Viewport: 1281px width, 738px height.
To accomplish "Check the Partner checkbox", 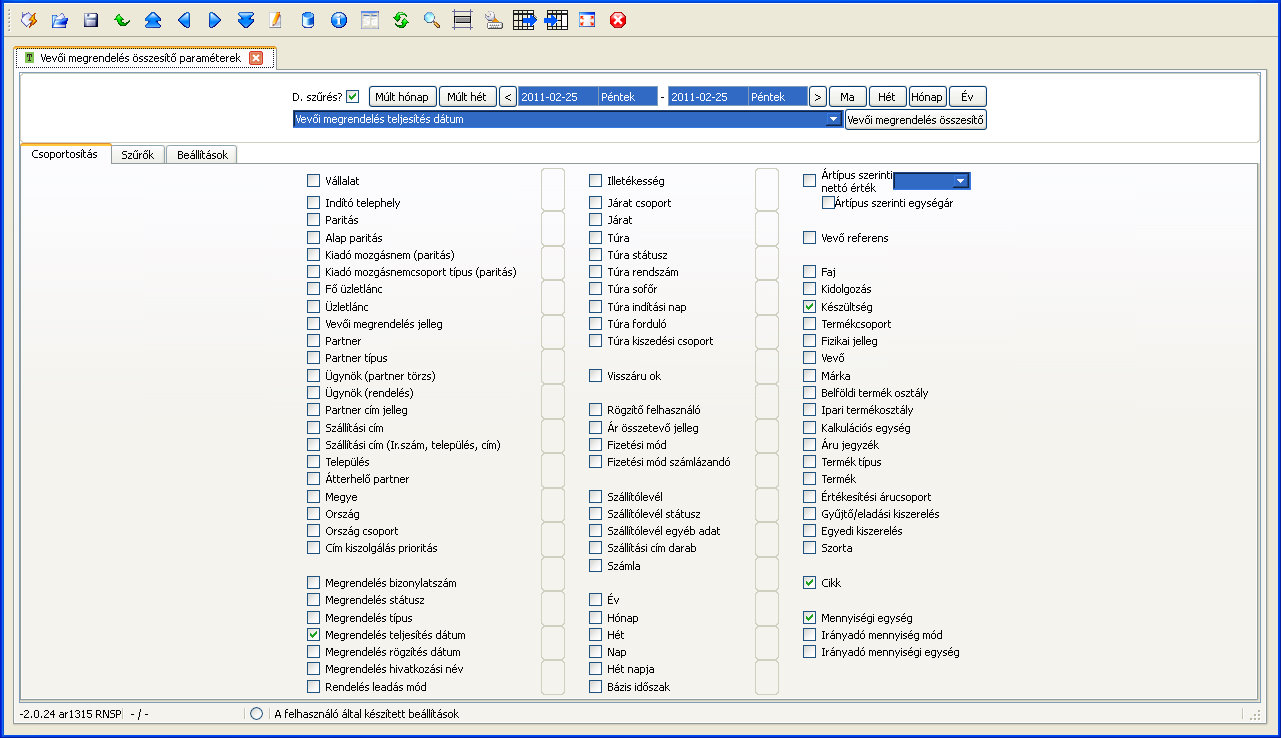I will point(314,341).
